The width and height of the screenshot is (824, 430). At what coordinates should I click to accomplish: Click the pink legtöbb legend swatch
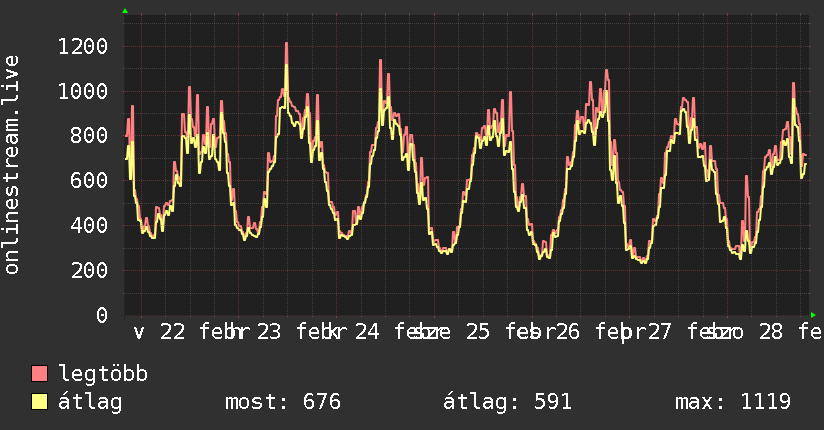pyautogui.click(x=39, y=373)
